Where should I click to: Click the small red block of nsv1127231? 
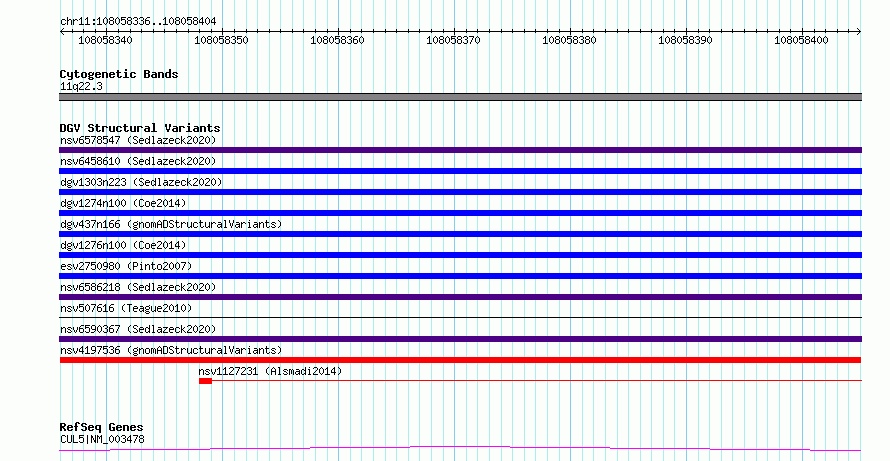point(205,381)
